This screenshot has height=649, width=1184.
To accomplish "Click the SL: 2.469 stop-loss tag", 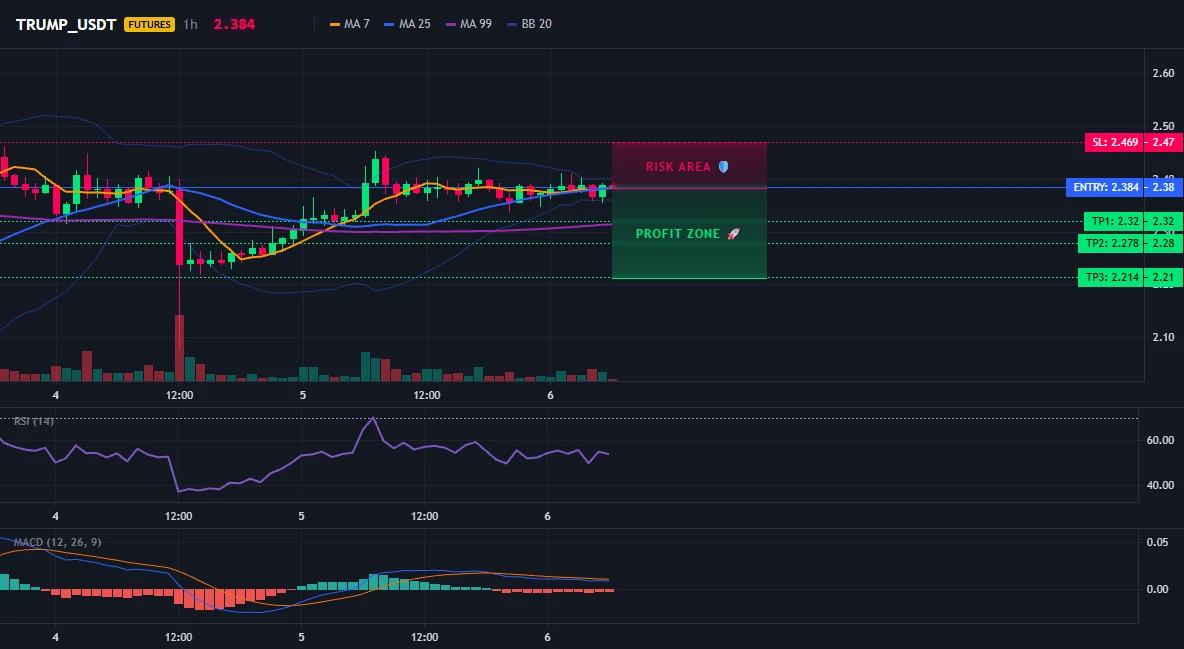I will (x=1114, y=142).
